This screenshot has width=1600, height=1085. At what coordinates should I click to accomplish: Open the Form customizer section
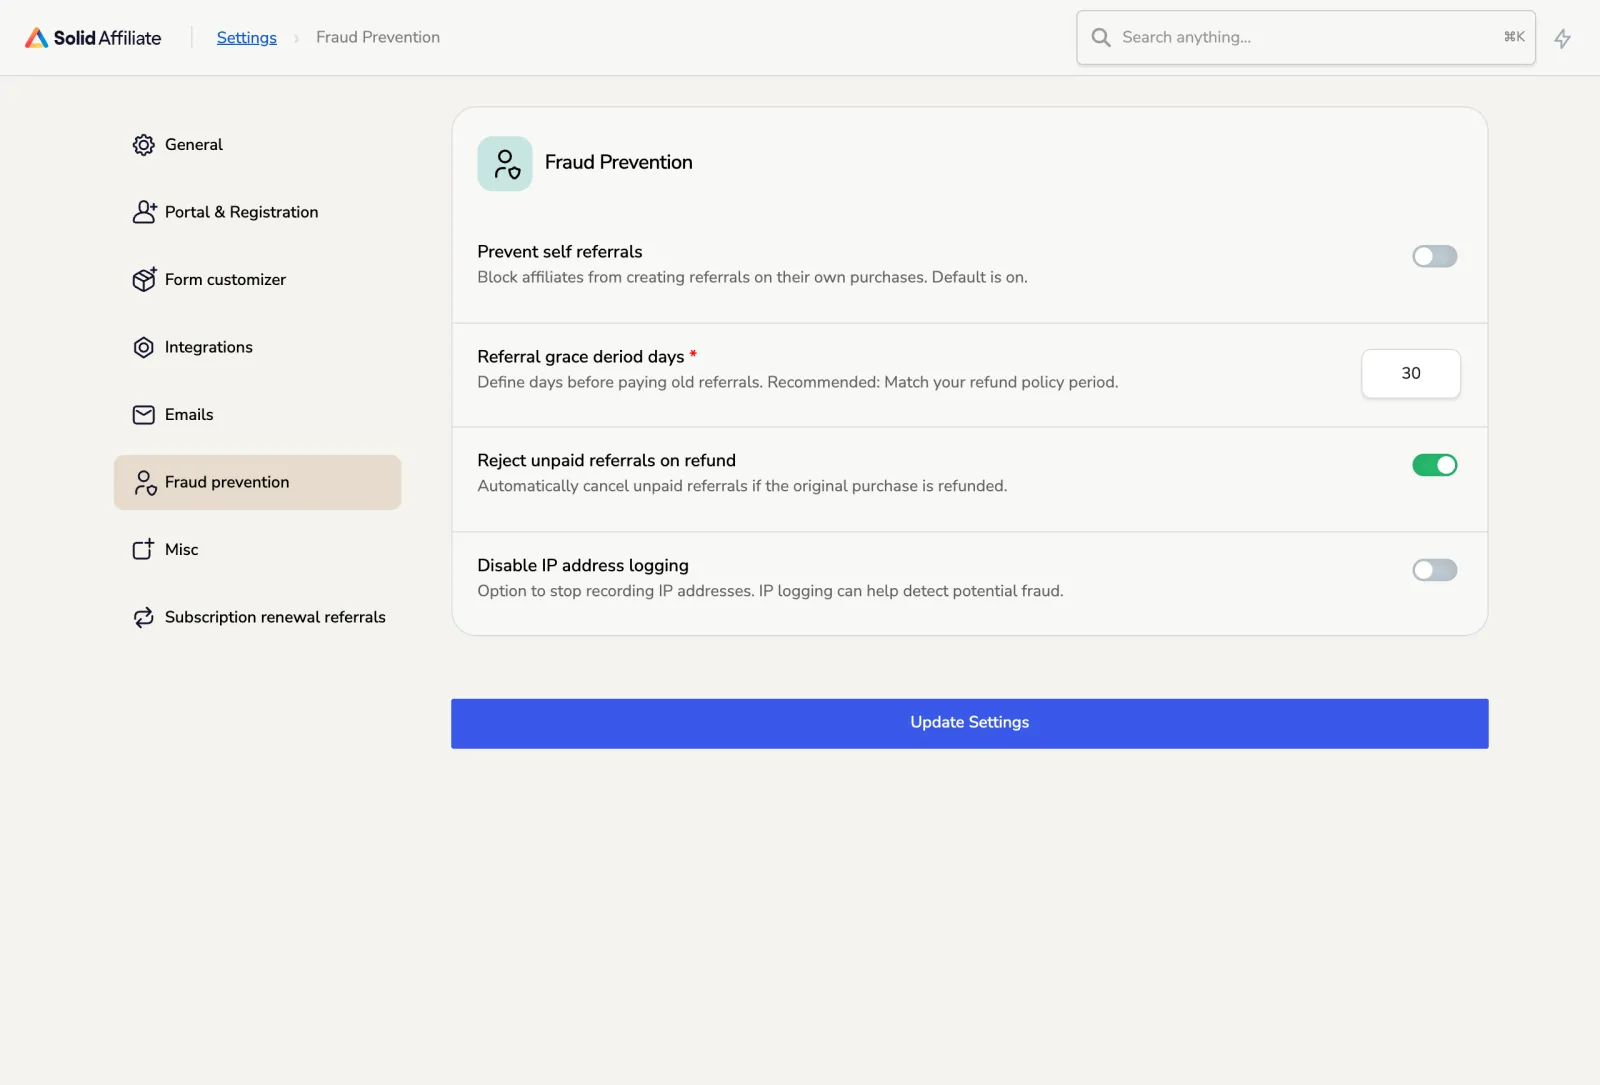pos(257,280)
